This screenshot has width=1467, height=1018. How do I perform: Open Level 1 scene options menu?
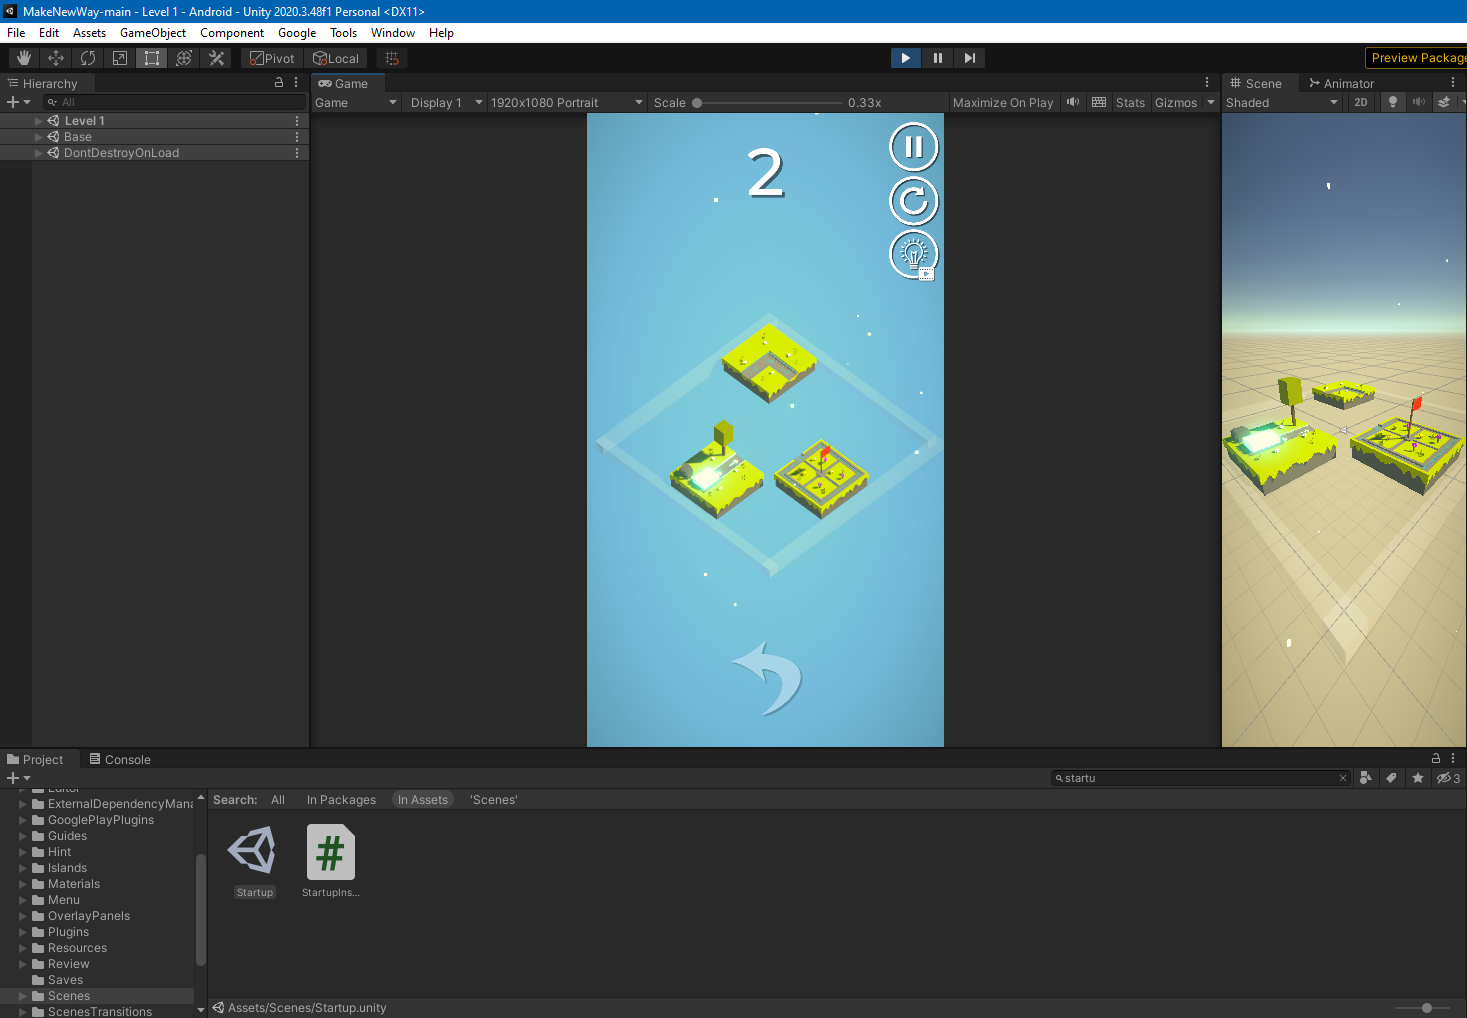click(297, 121)
